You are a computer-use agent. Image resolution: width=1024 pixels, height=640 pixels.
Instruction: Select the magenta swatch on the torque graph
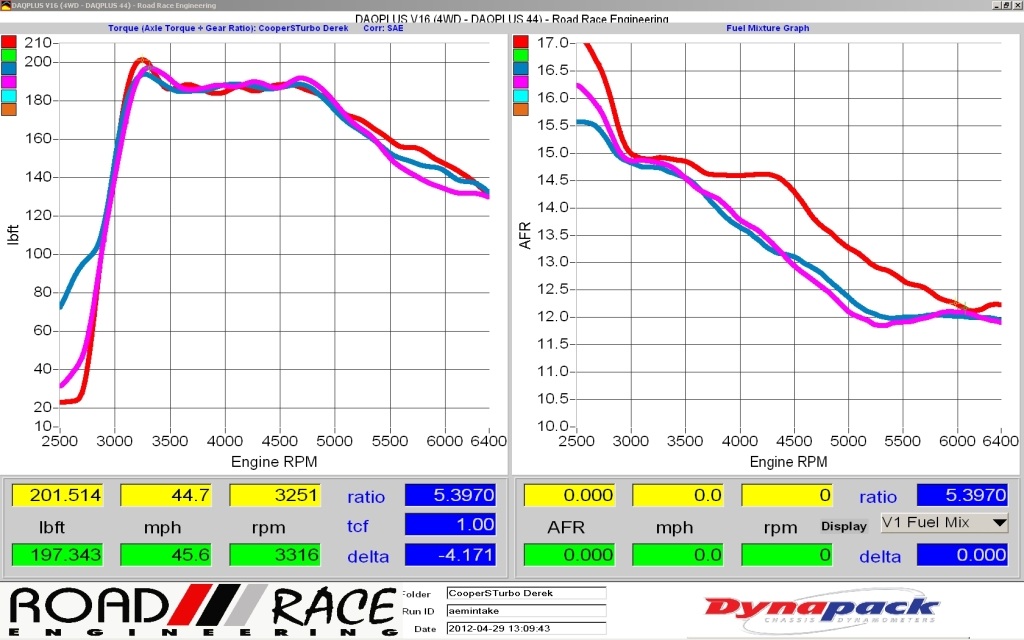[9, 82]
